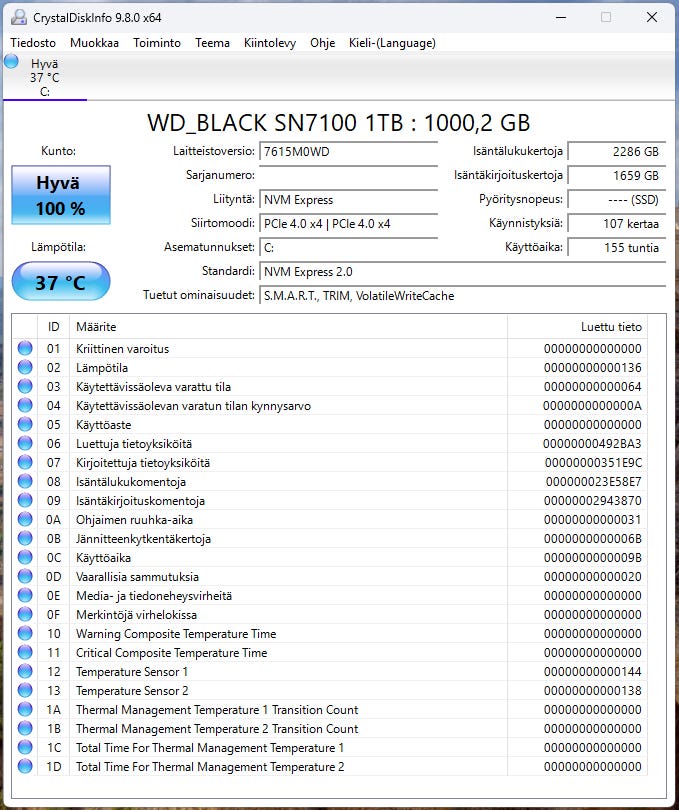Click the Liityntä field NVM Express
The width and height of the screenshot is (679, 810).
[348, 200]
